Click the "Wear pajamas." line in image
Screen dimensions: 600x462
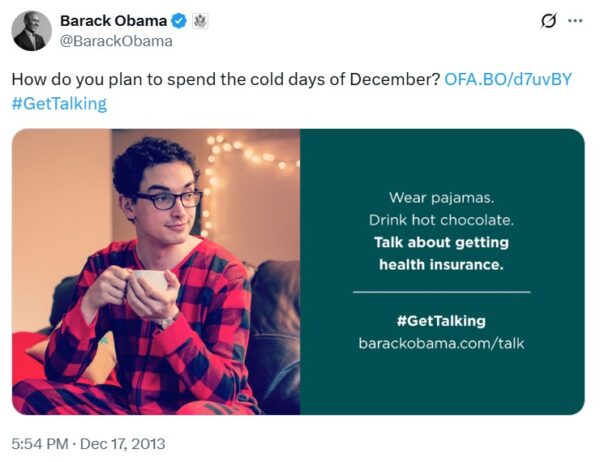click(x=441, y=197)
